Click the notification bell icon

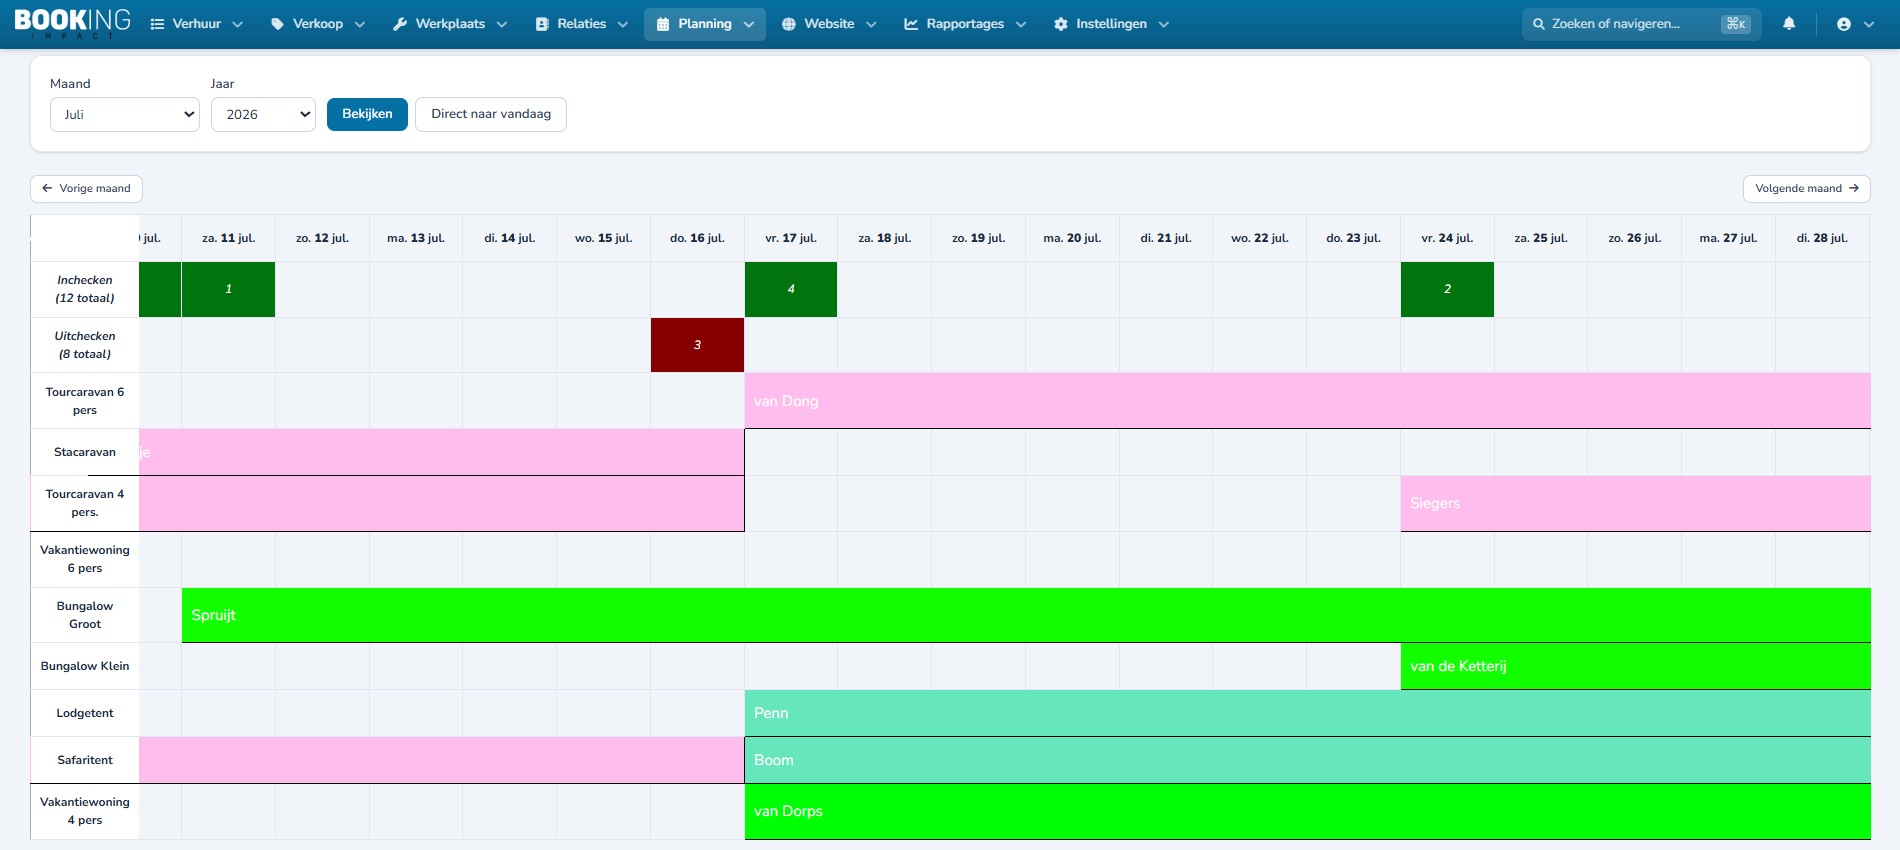pyautogui.click(x=1789, y=24)
